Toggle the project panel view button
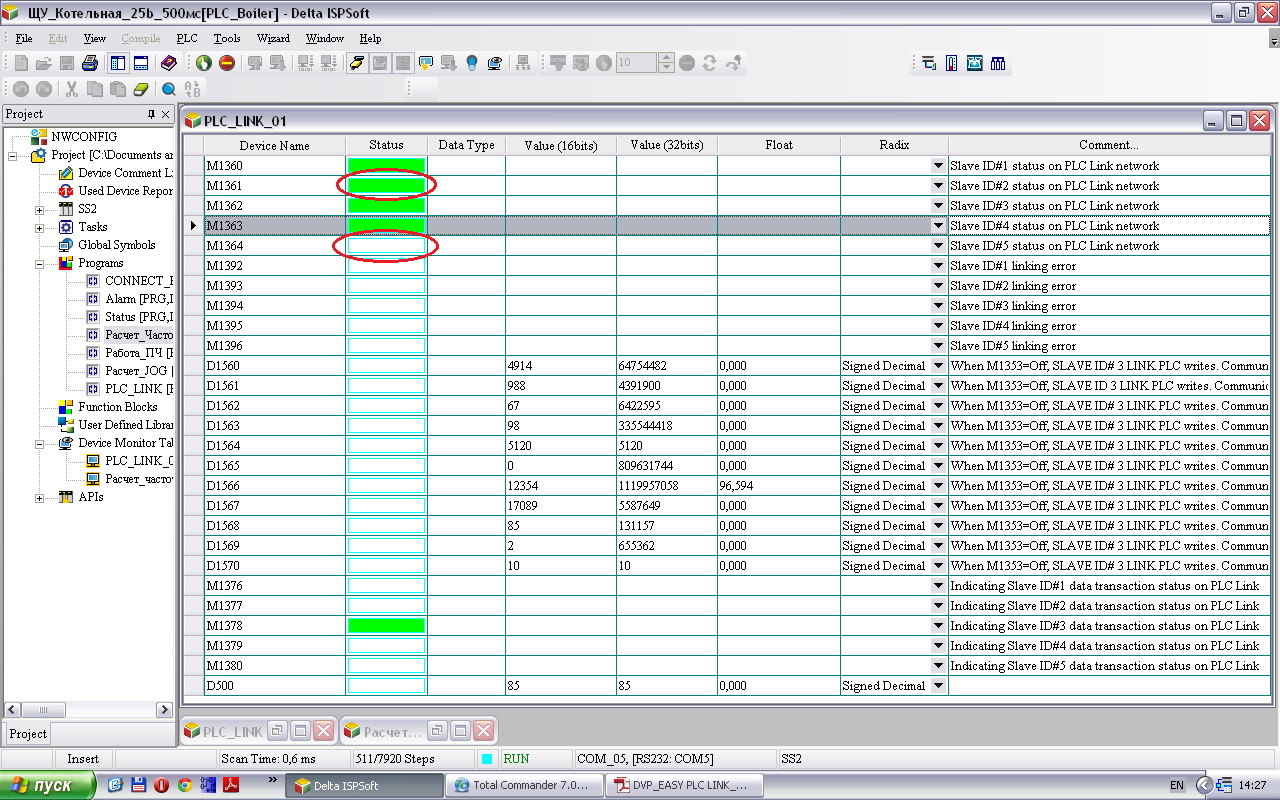Image resolution: width=1280 pixels, height=800 pixels. coord(118,63)
